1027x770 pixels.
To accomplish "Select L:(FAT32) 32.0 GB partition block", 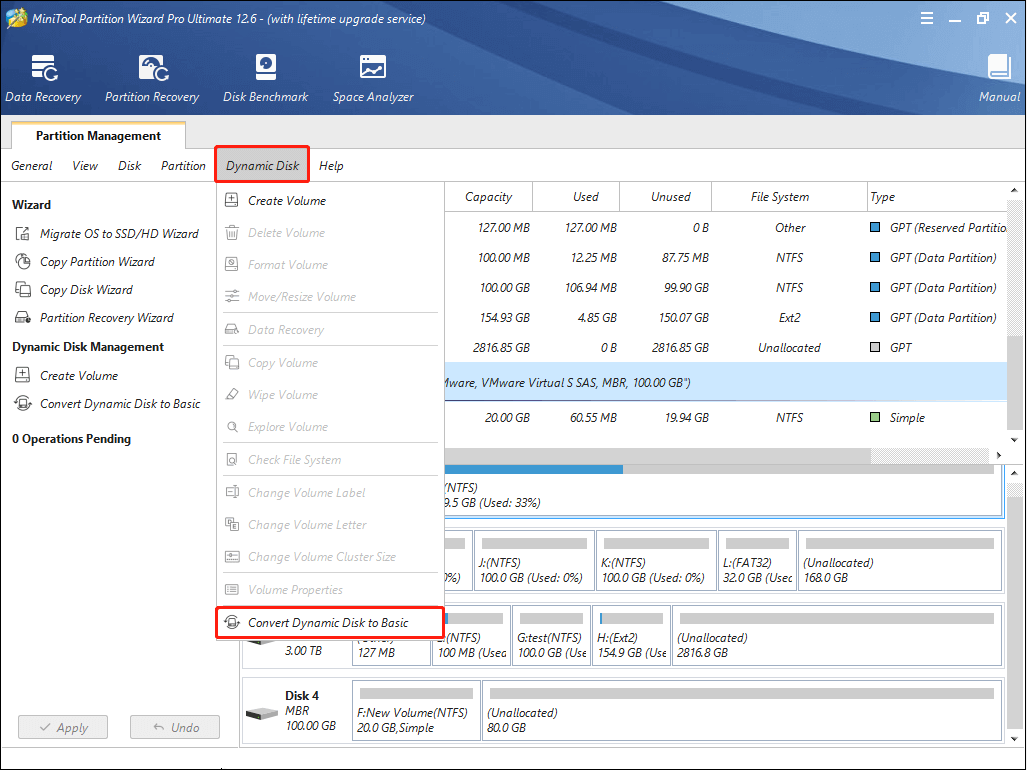I will (x=757, y=560).
